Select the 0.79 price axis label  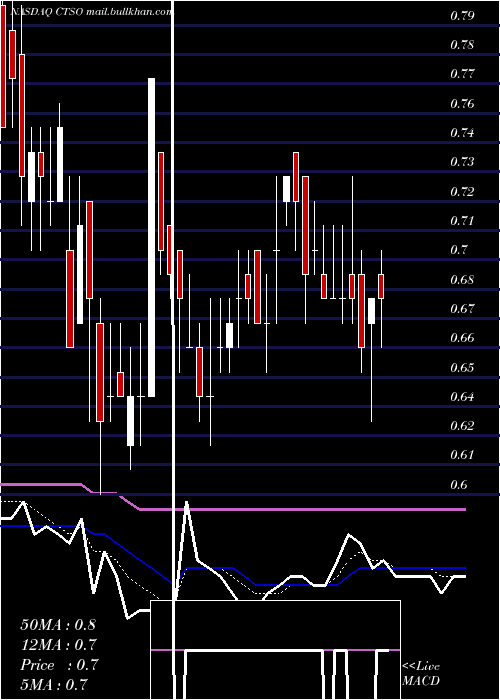tap(462, 17)
